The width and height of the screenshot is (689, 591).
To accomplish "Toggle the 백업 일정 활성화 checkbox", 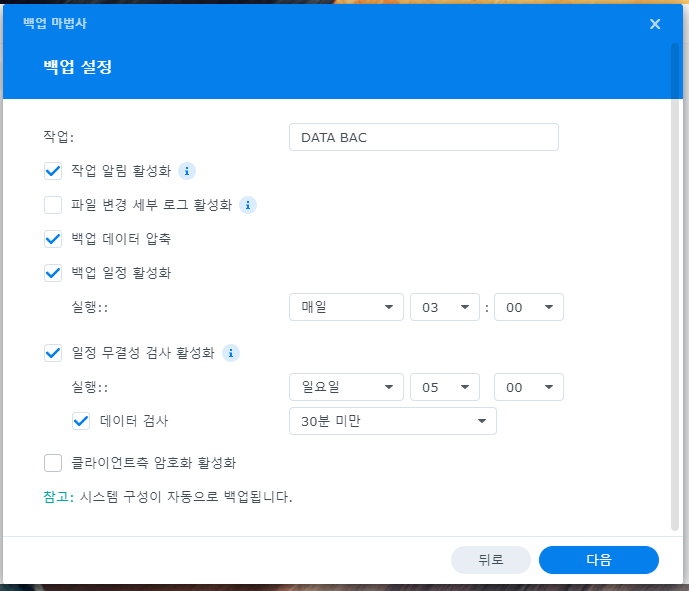I will tap(53, 273).
